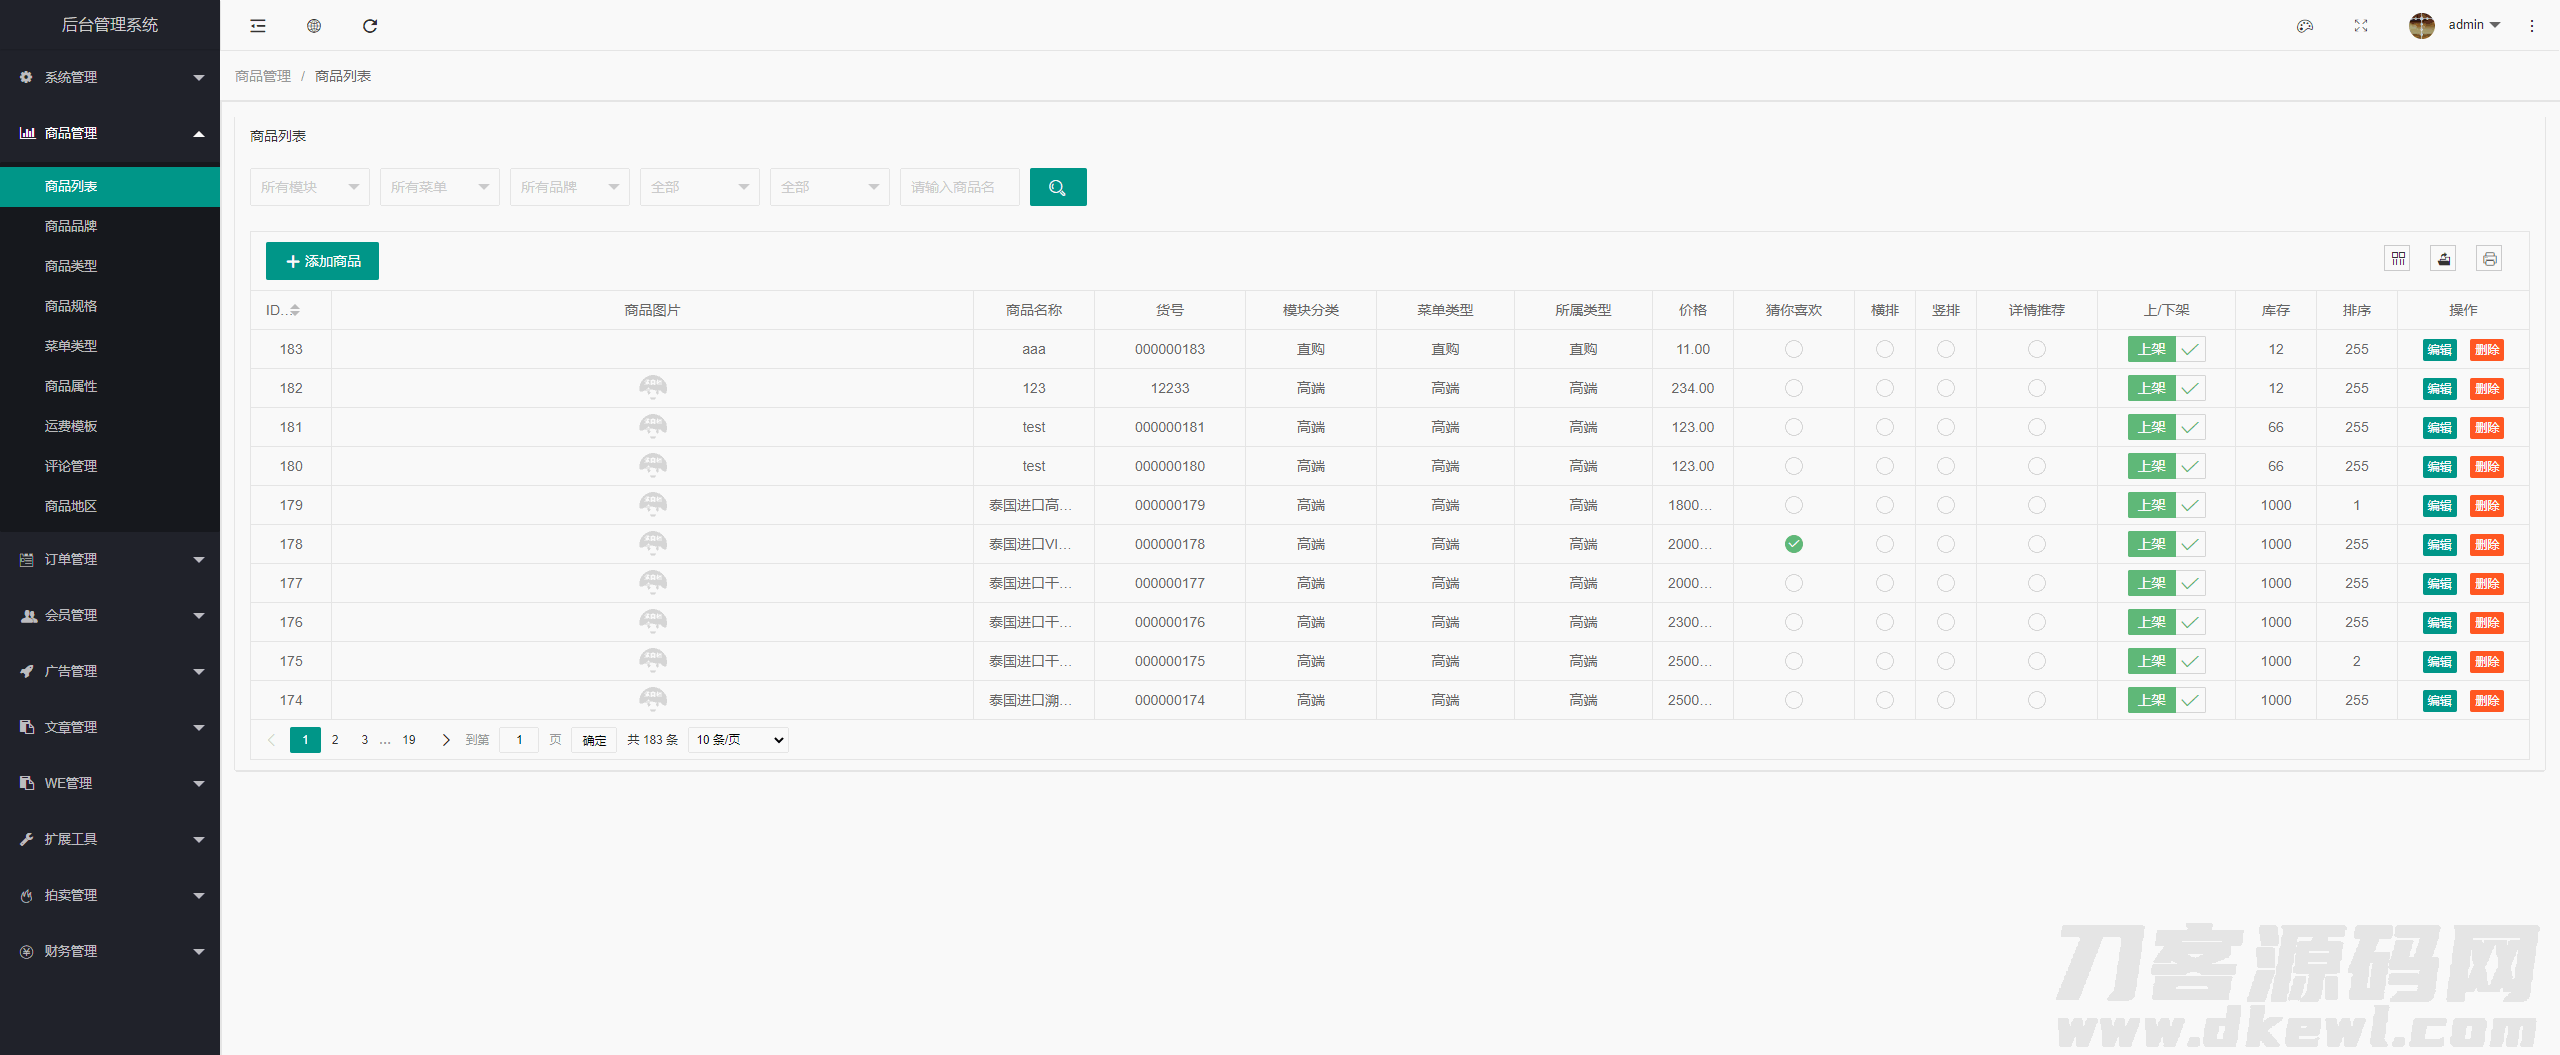
Task: Toggle the 上架 switch for product 183
Action: tap(2166, 349)
